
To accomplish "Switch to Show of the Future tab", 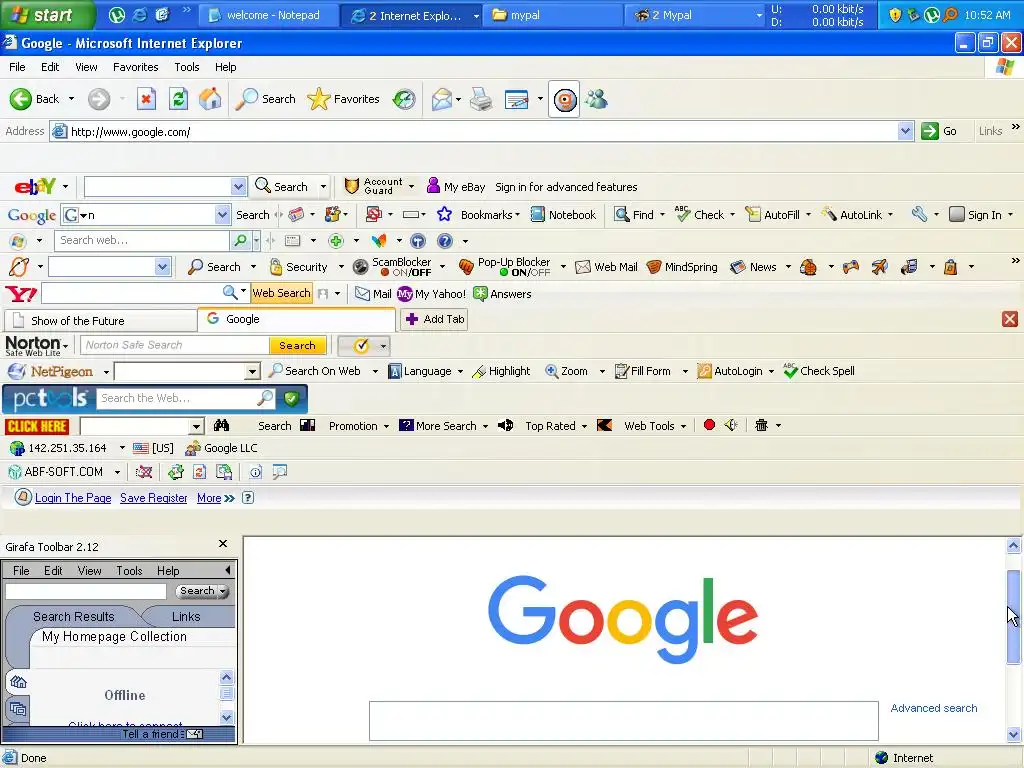I will [101, 321].
